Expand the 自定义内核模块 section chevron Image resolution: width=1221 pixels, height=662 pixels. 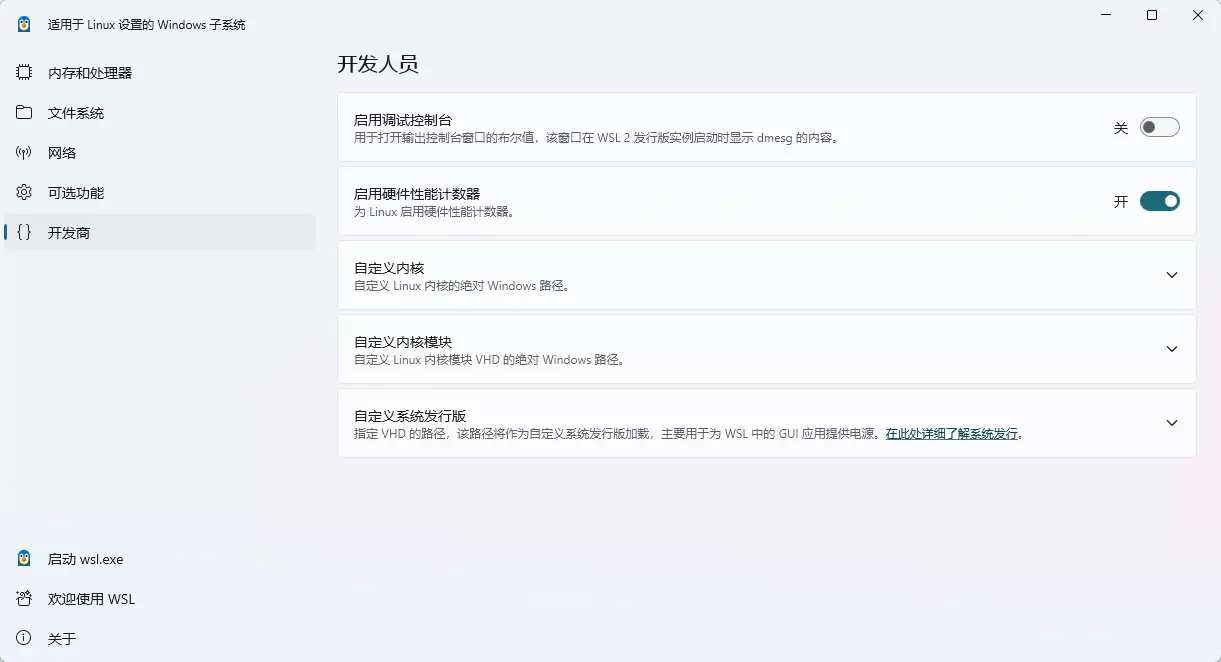tap(1172, 349)
